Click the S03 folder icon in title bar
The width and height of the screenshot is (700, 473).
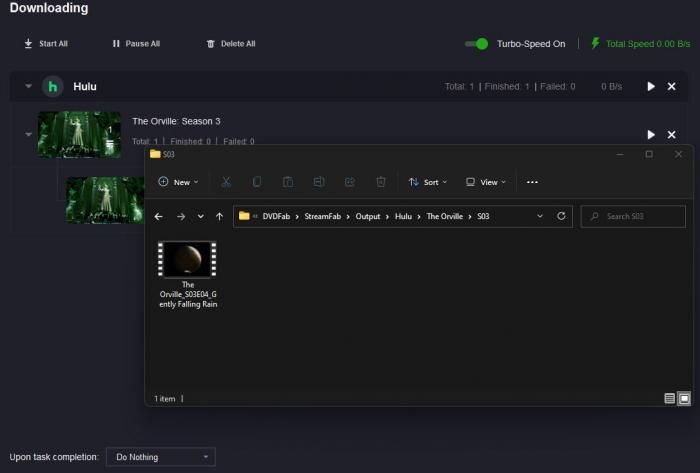point(155,154)
